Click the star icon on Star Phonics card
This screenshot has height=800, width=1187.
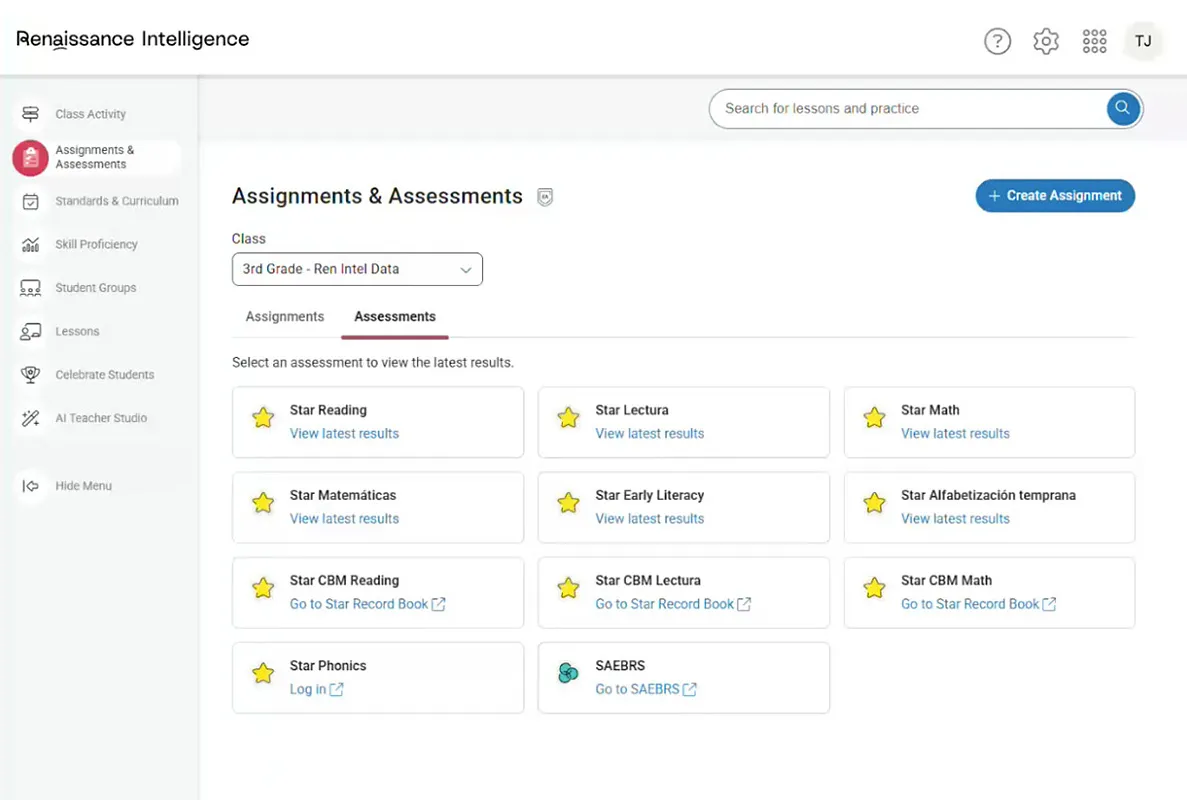263,673
